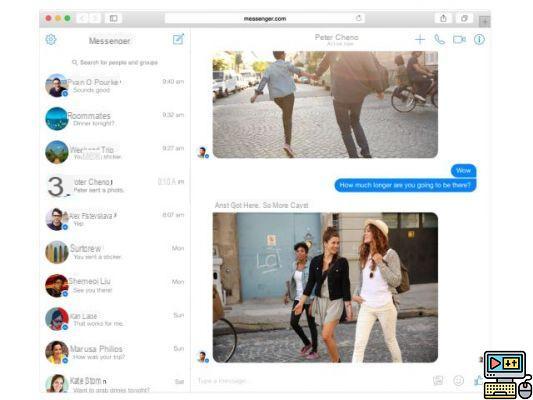Open the emoji picker

tap(459, 380)
